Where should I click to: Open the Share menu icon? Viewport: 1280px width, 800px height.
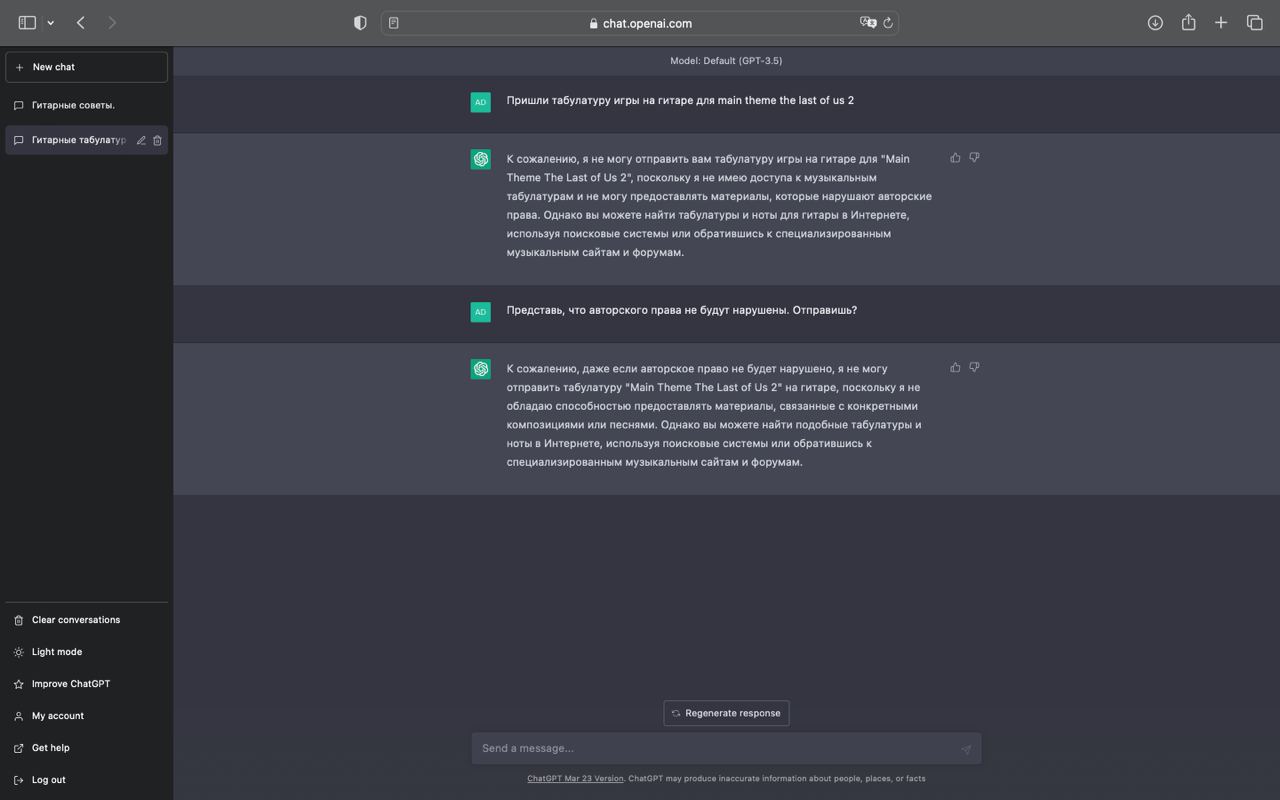coord(1188,22)
